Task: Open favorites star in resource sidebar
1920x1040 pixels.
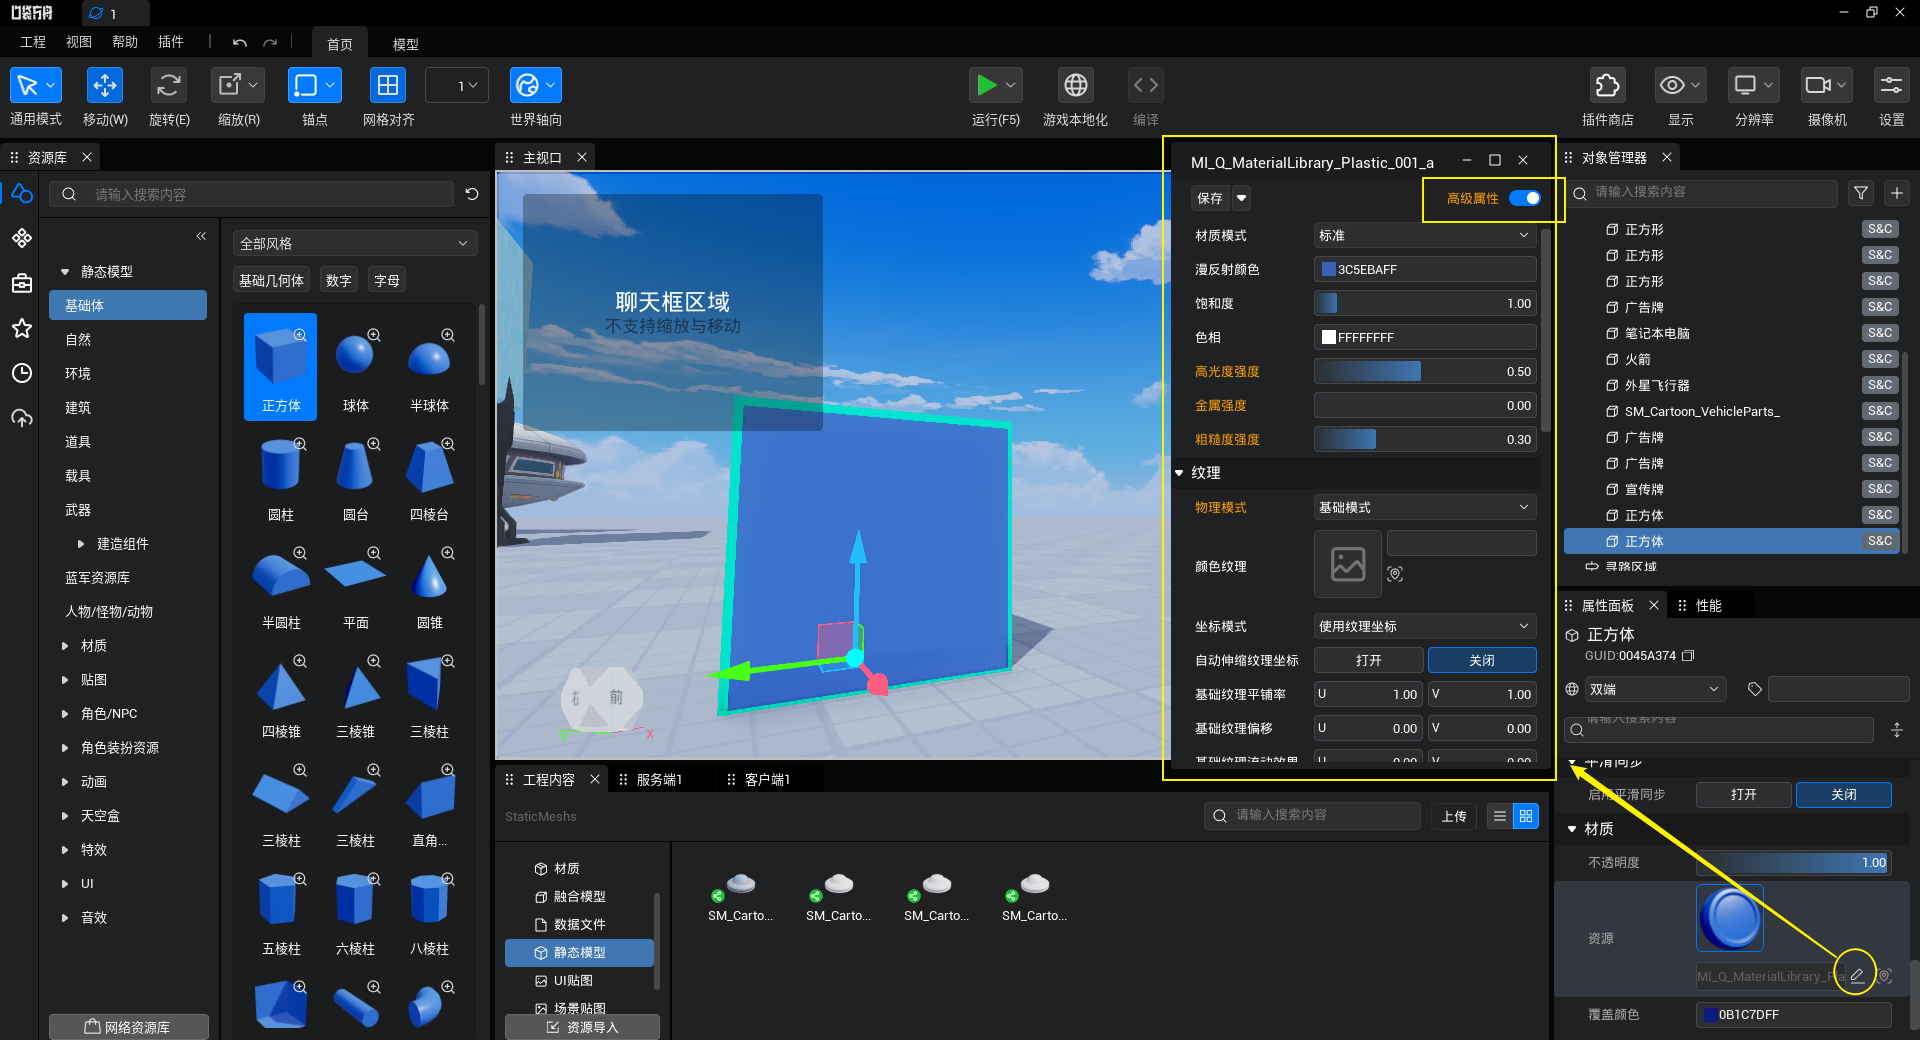Action: 22,328
